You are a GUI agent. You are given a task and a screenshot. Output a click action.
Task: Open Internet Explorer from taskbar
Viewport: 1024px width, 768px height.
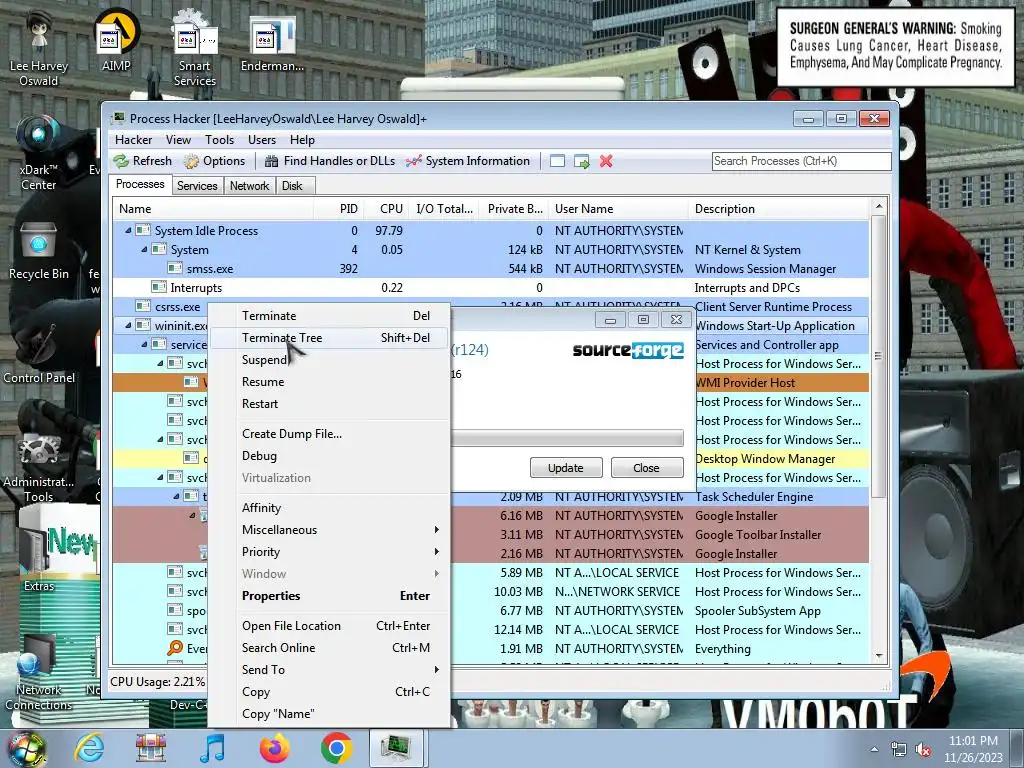(89, 748)
